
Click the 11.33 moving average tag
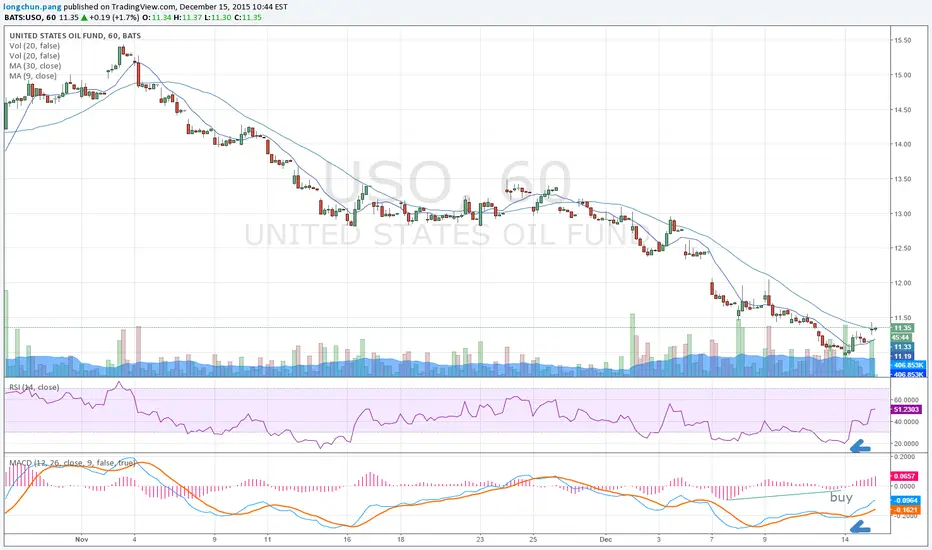coord(902,347)
